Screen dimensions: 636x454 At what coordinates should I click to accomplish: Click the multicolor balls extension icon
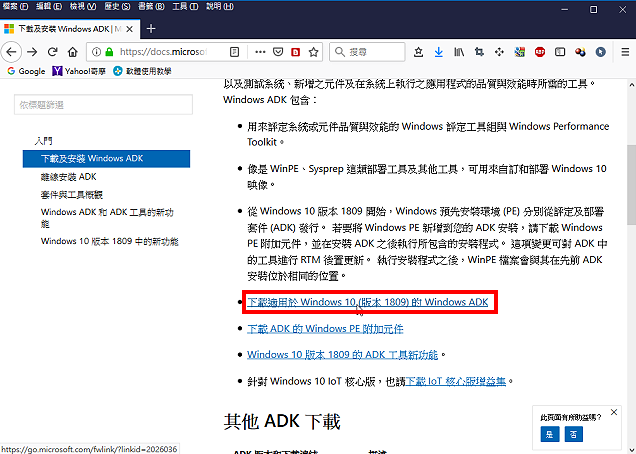(x=580, y=52)
